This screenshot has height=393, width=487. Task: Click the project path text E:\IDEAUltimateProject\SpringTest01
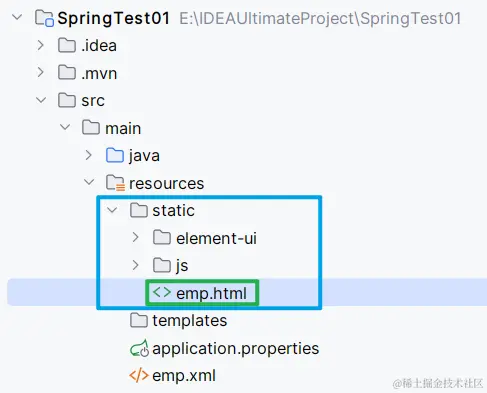320,18
